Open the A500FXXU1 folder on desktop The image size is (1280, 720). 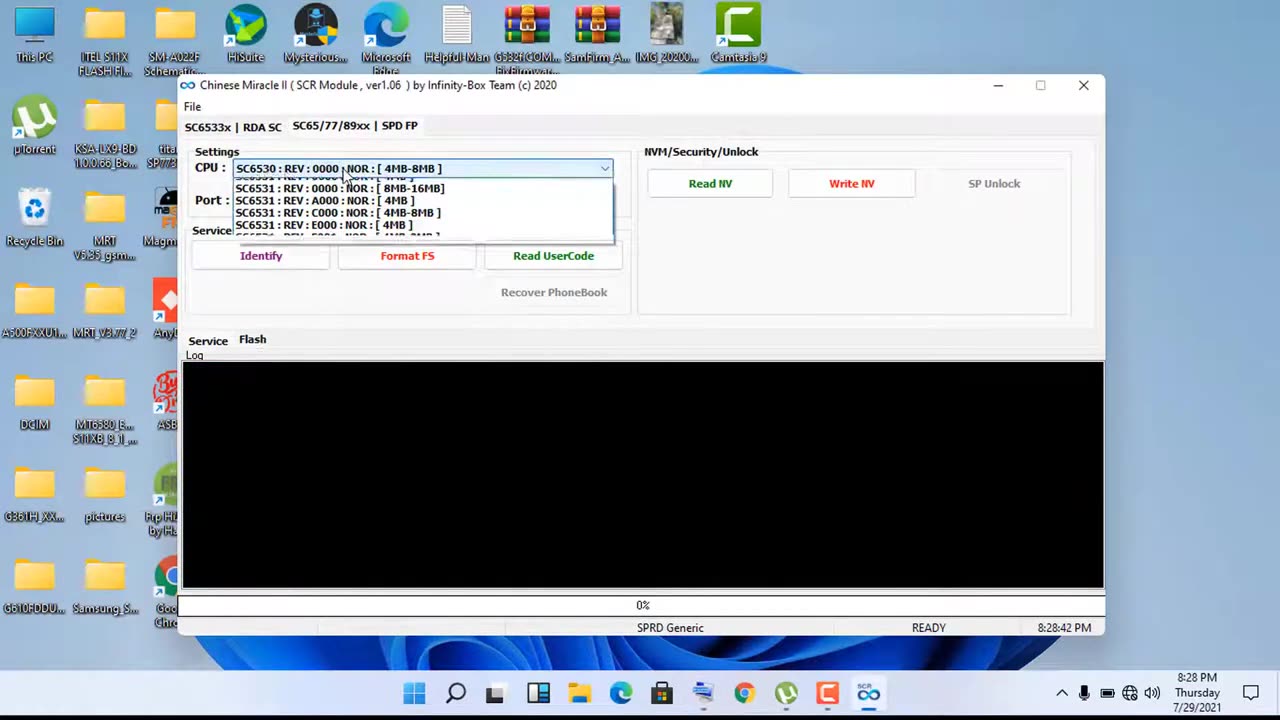pyautogui.click(x=34, y=309)
